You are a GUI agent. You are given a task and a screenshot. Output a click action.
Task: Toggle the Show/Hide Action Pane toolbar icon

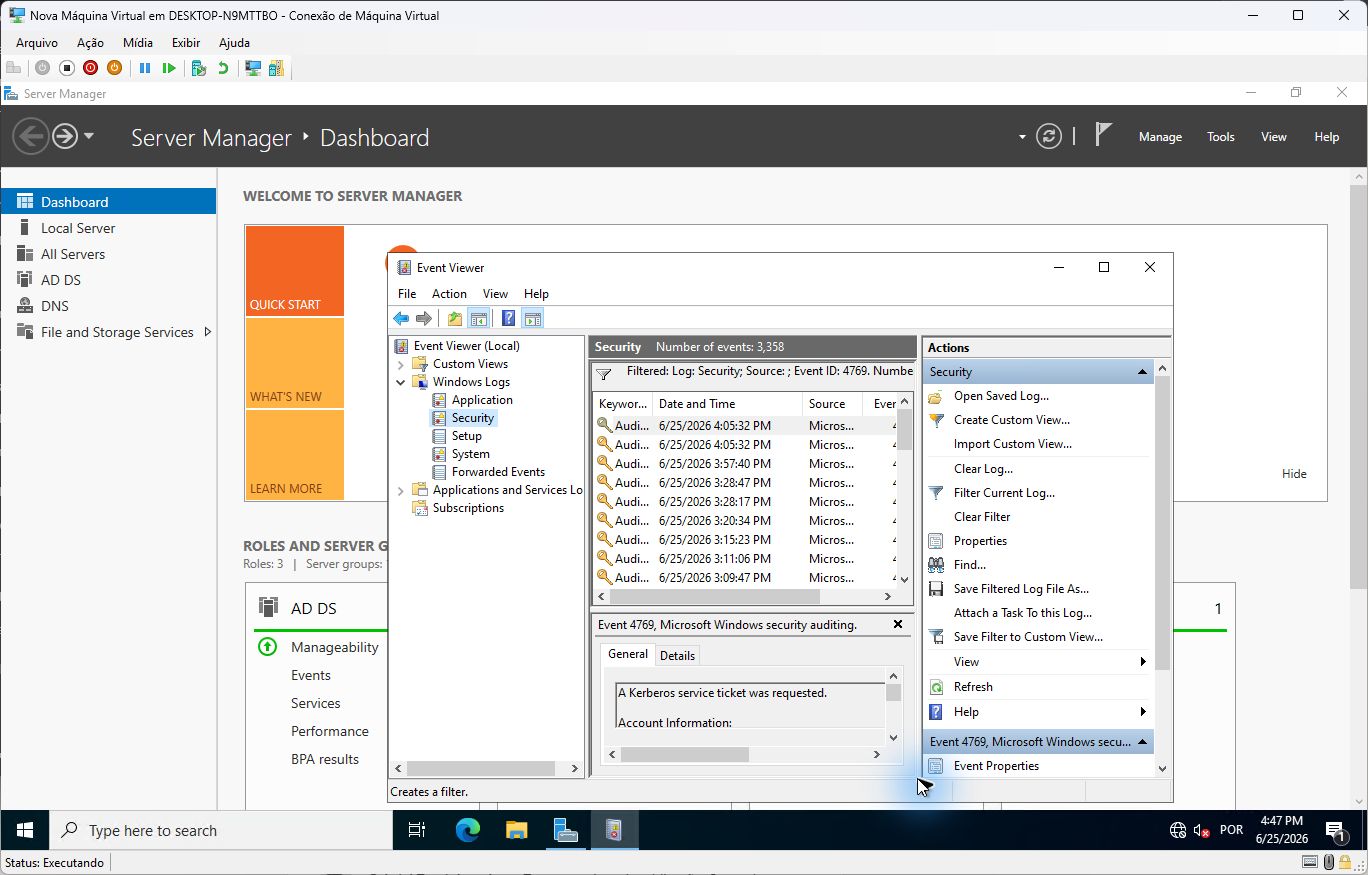[x=532, y=319]
